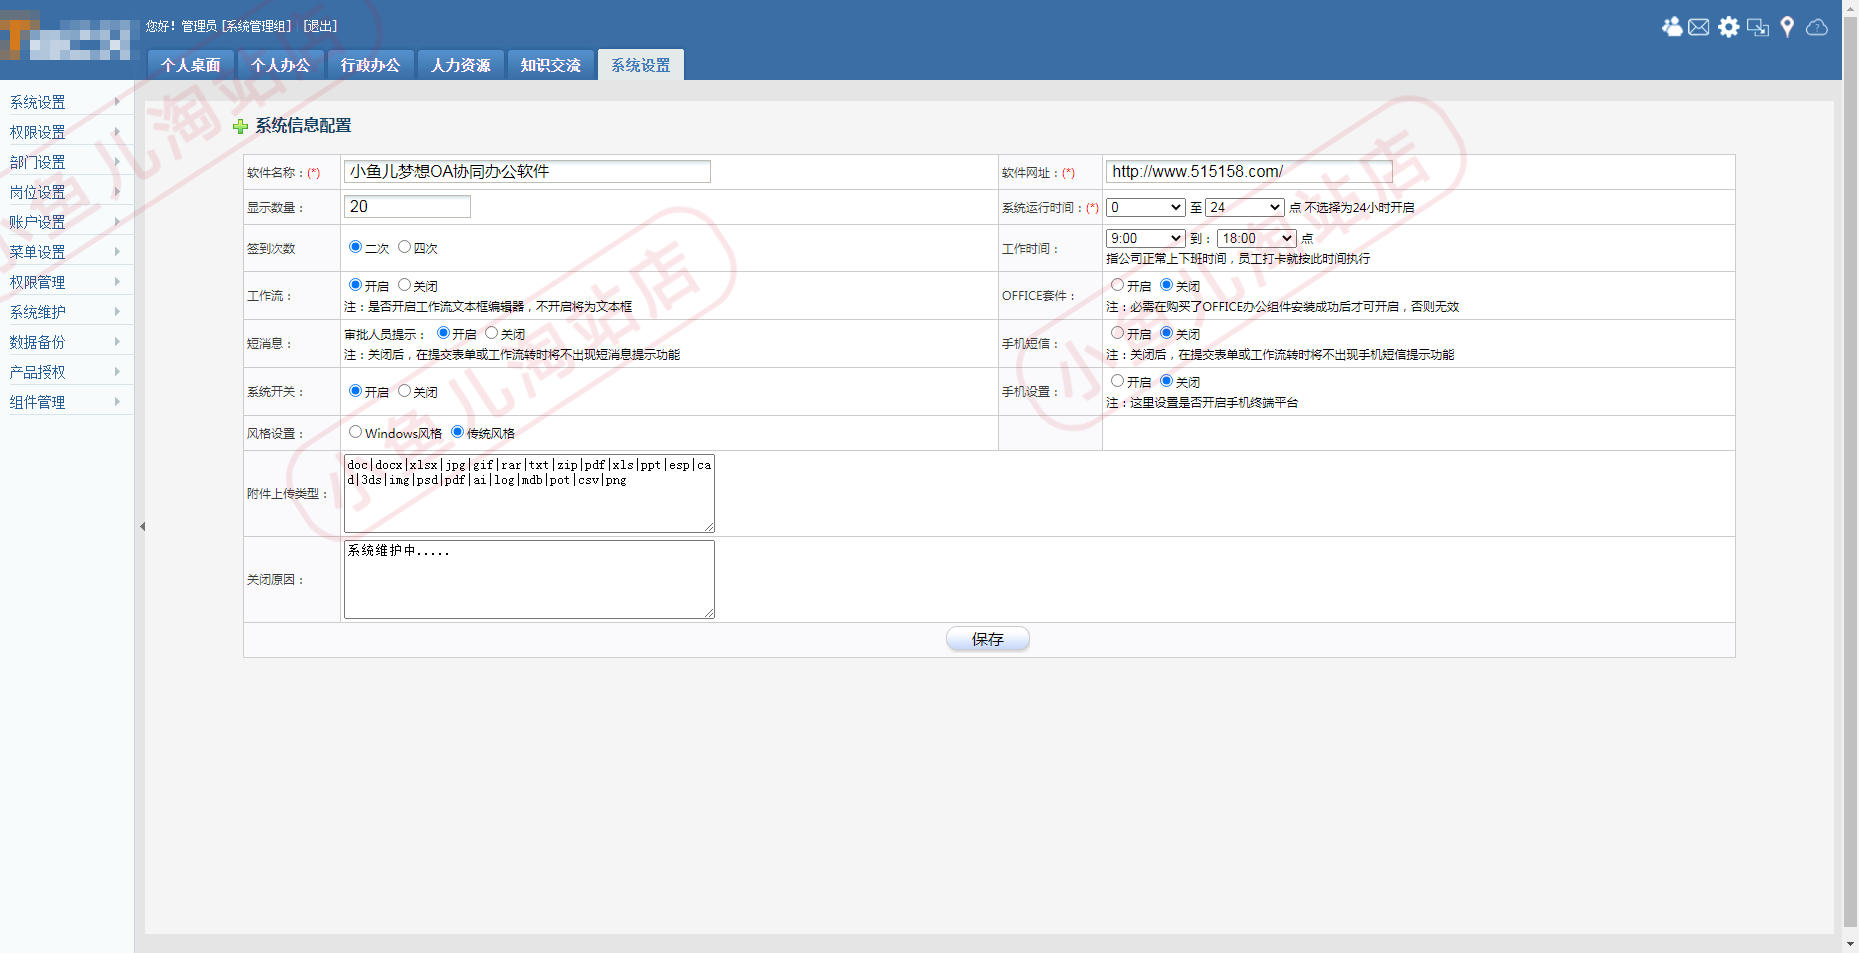1859x953 pixels.
Task: Click the 关闭原因 textarea
Action: (x=529, y=579)
